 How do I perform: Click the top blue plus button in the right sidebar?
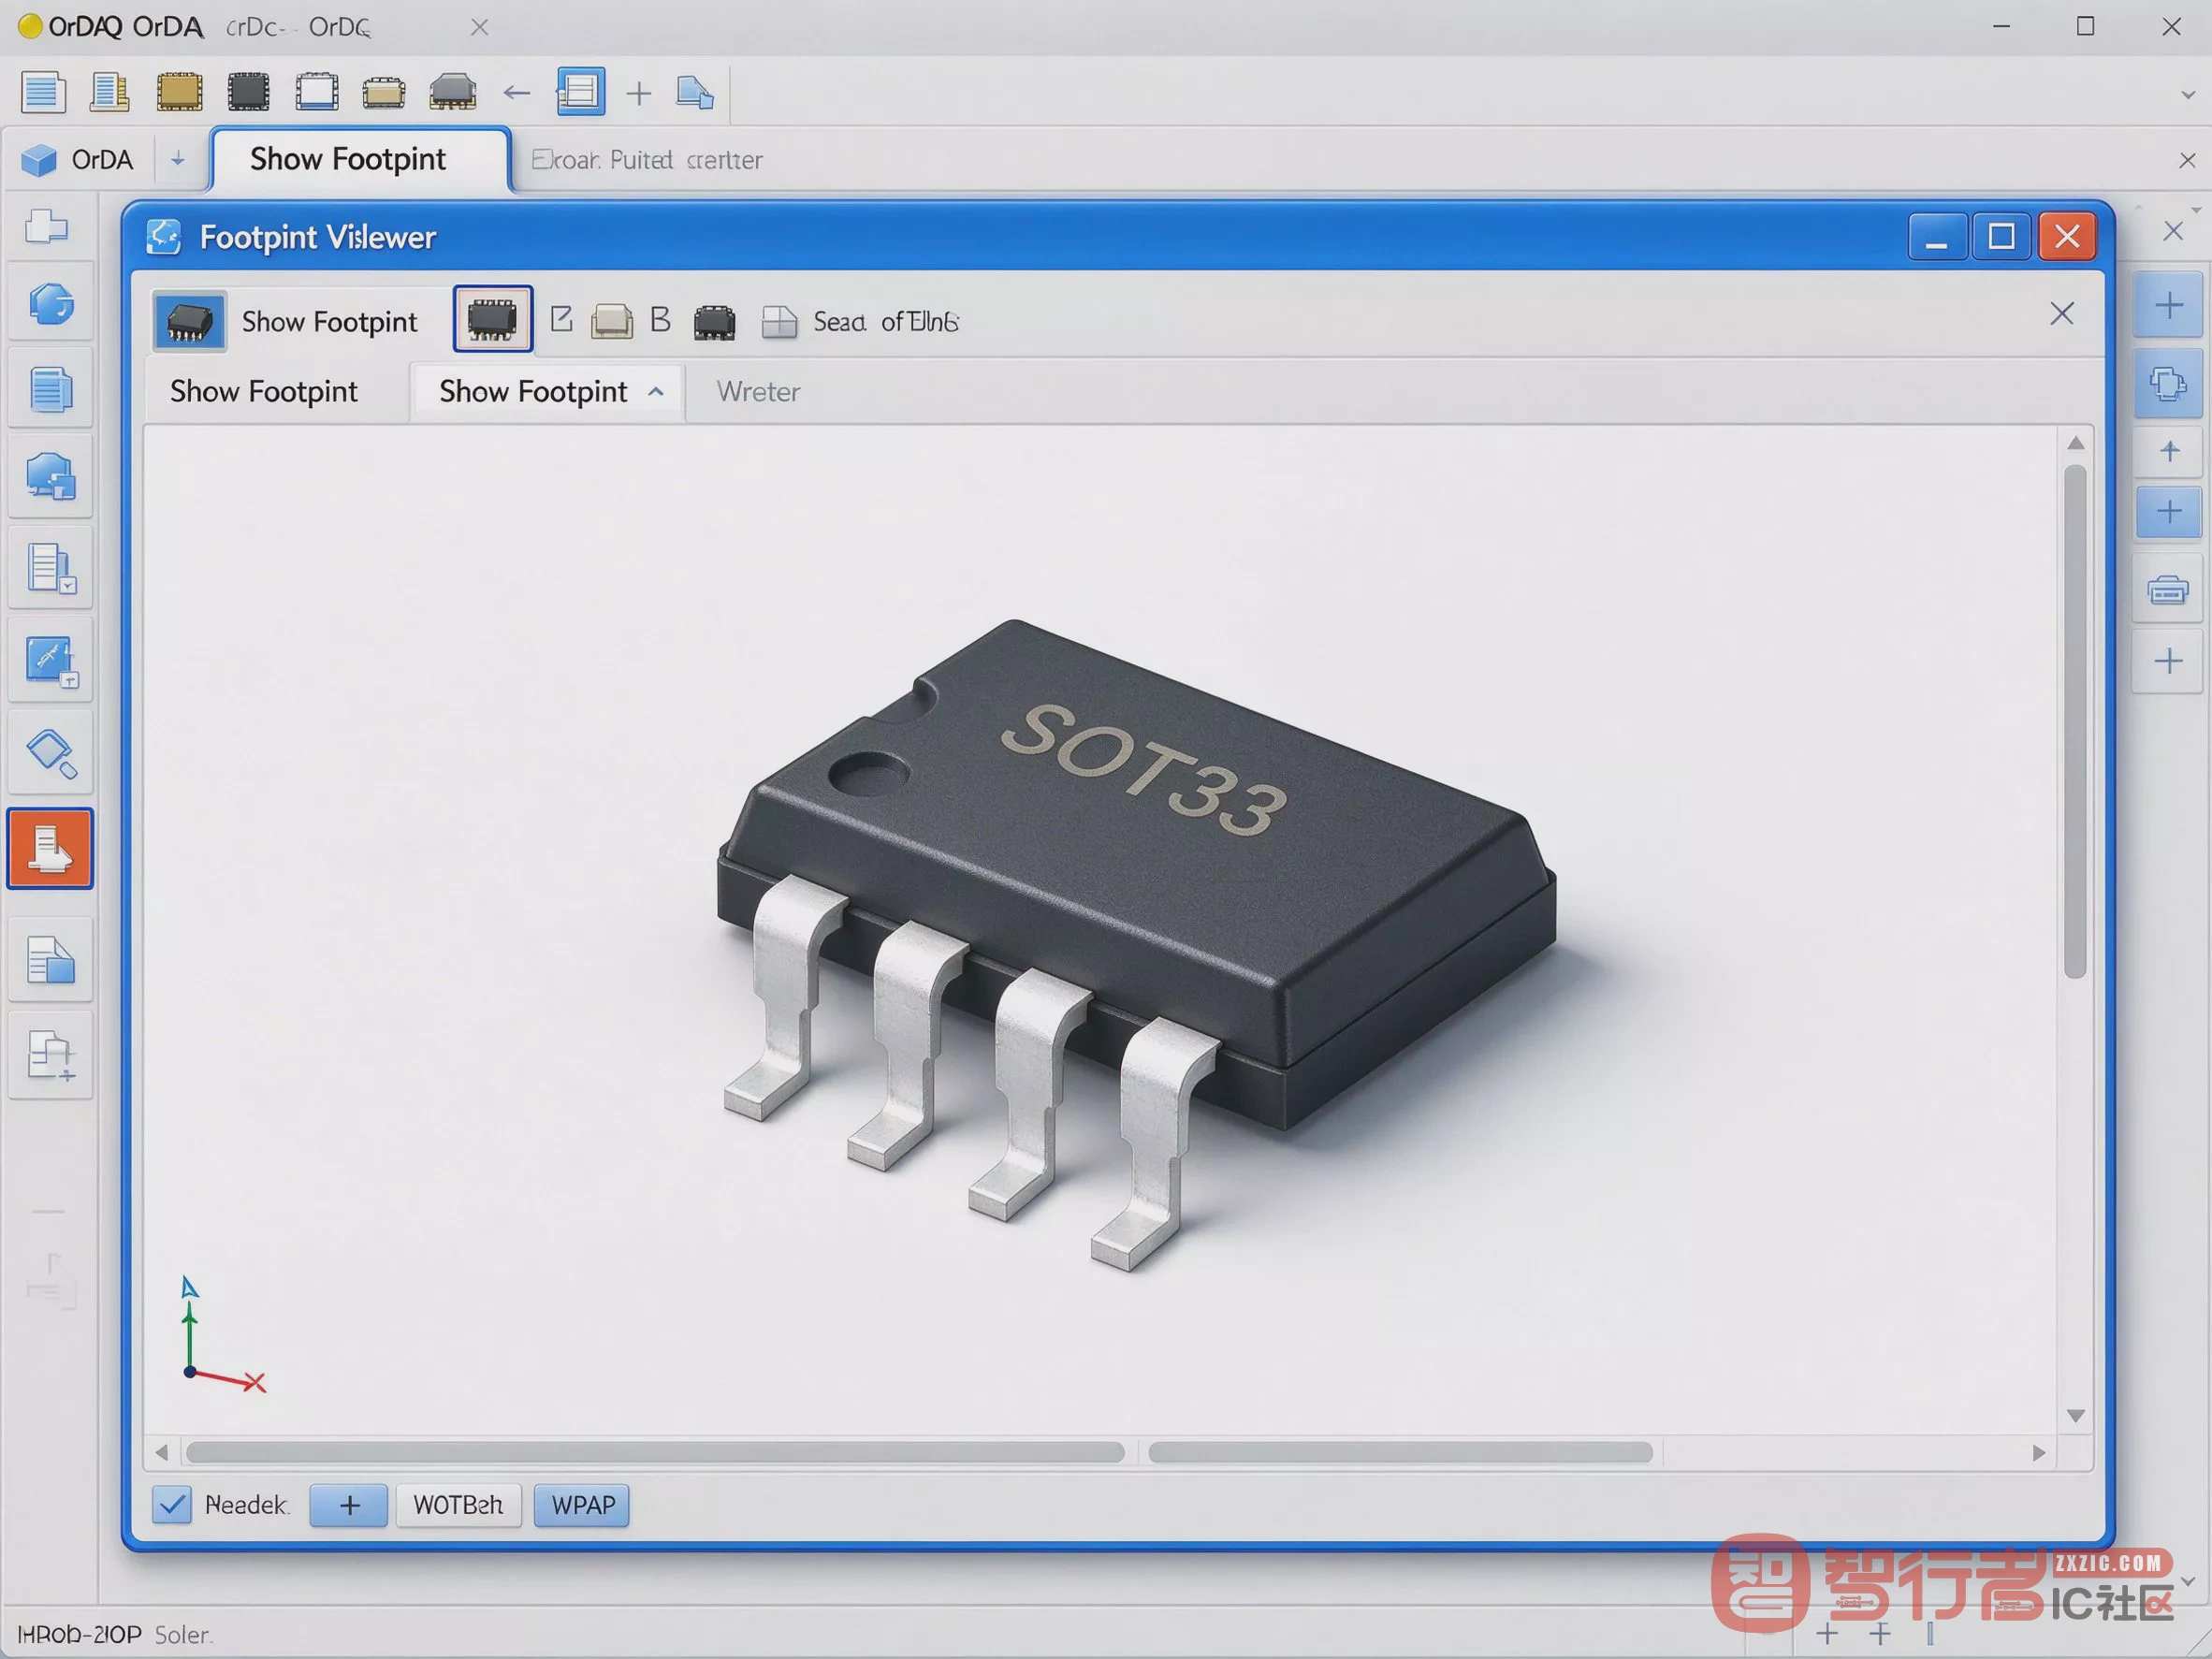tap(2167, 305)
